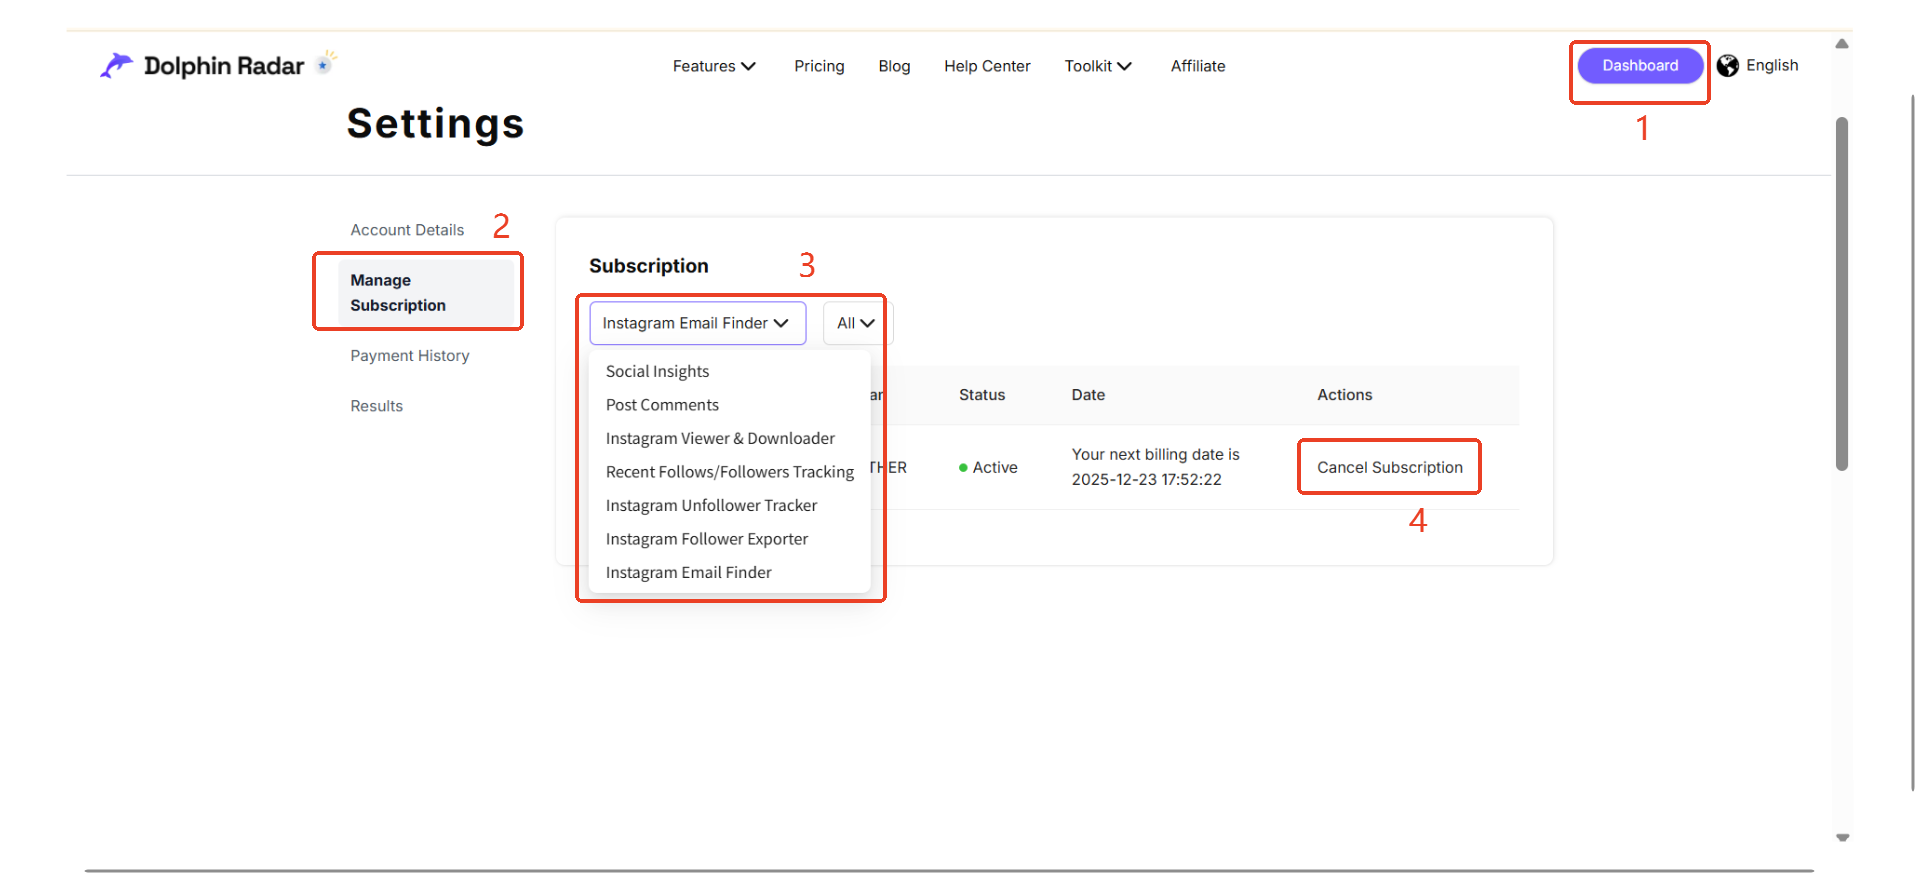Click the Date column header
The width and height of the screenshot is (1920, 878).
1088,395
